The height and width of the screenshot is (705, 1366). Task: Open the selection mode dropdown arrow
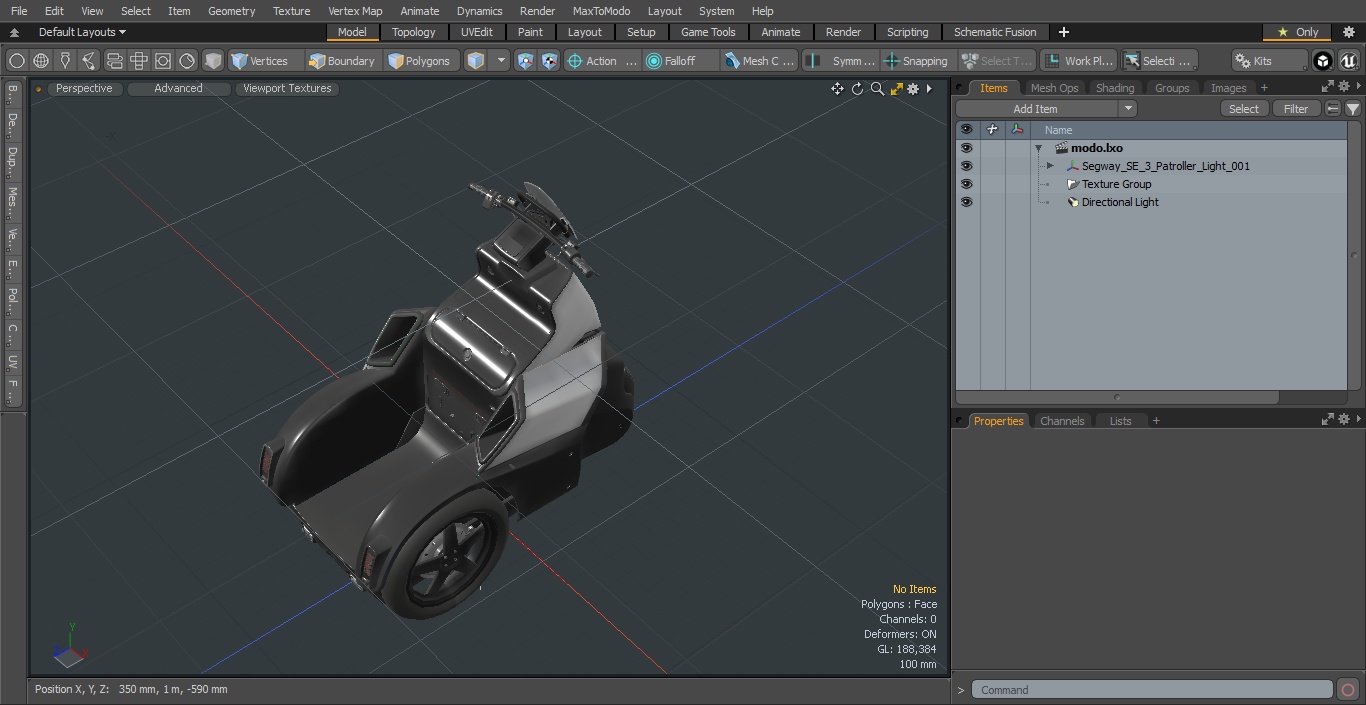[501, 61]
